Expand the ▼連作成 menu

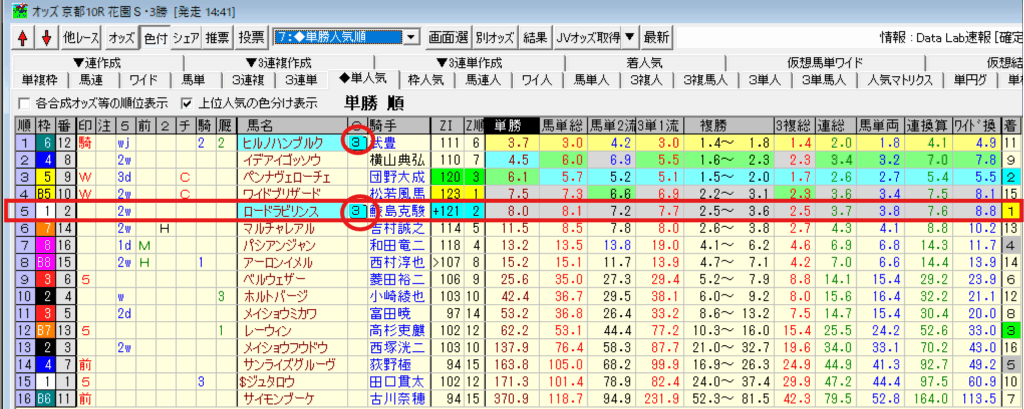pyautogui.click(x=95, y=62)
